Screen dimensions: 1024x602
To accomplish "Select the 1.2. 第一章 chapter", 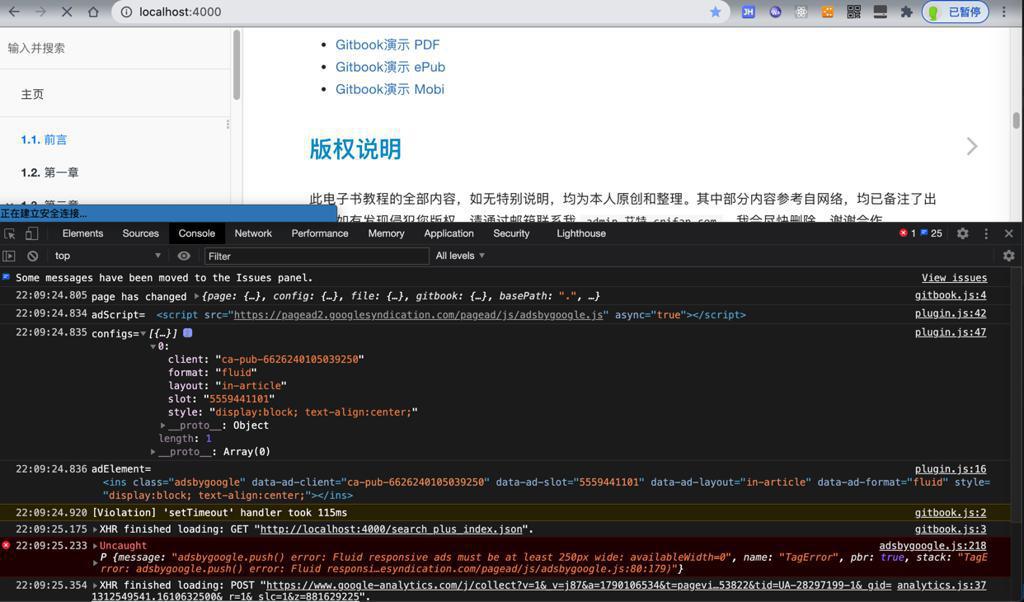I will 50,172.
